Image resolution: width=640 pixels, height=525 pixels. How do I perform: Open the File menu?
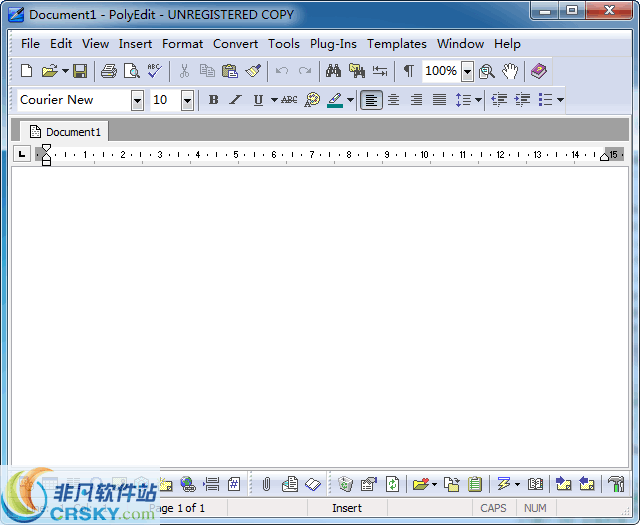[x=30, y=44]
